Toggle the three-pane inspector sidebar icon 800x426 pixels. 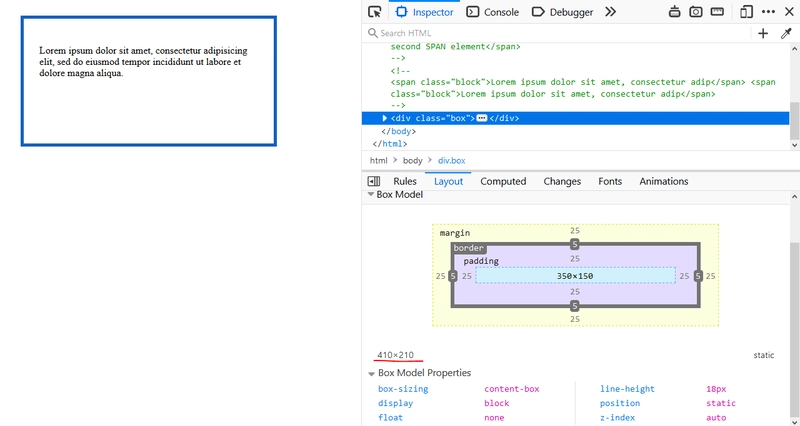(373, 181)
